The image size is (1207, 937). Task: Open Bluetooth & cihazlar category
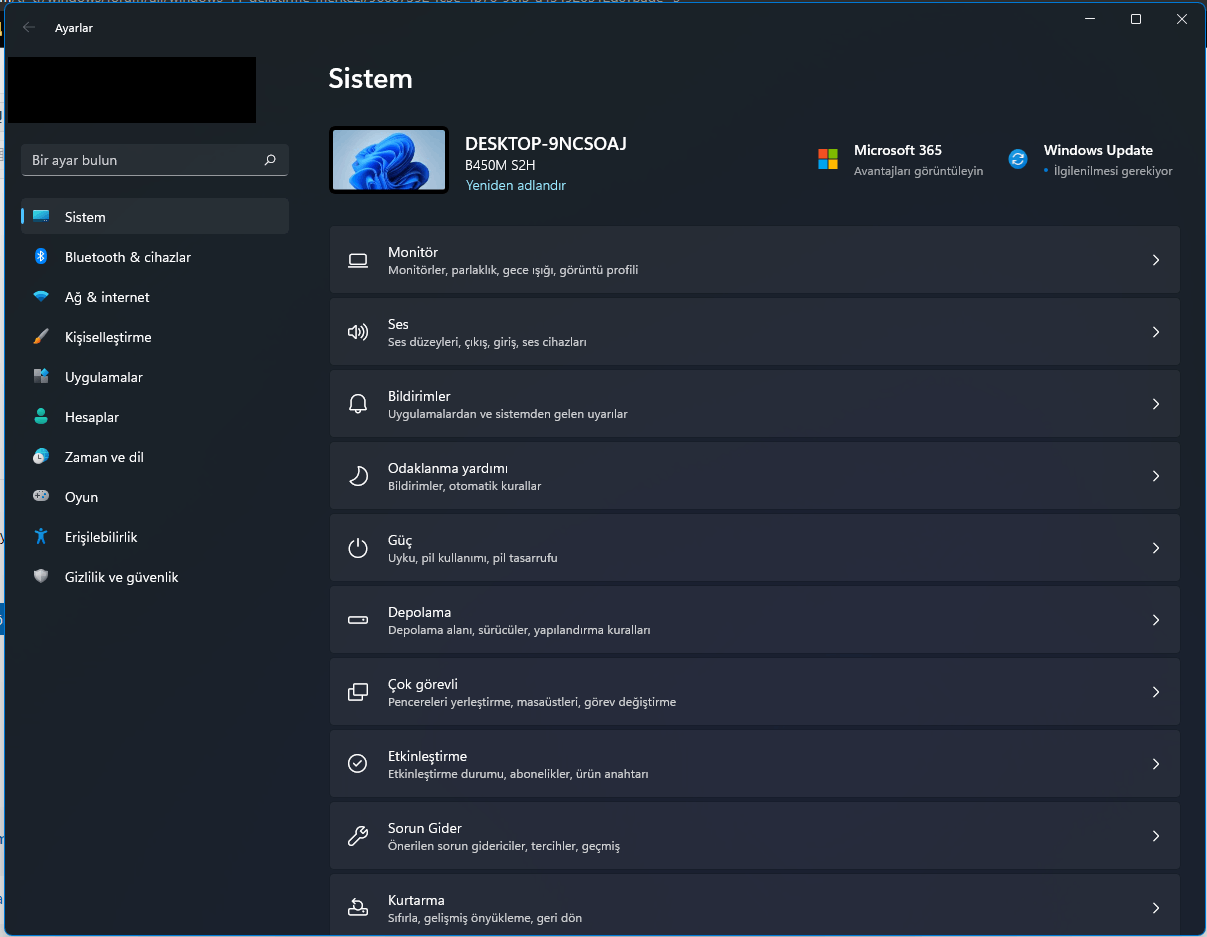[155, 257]
